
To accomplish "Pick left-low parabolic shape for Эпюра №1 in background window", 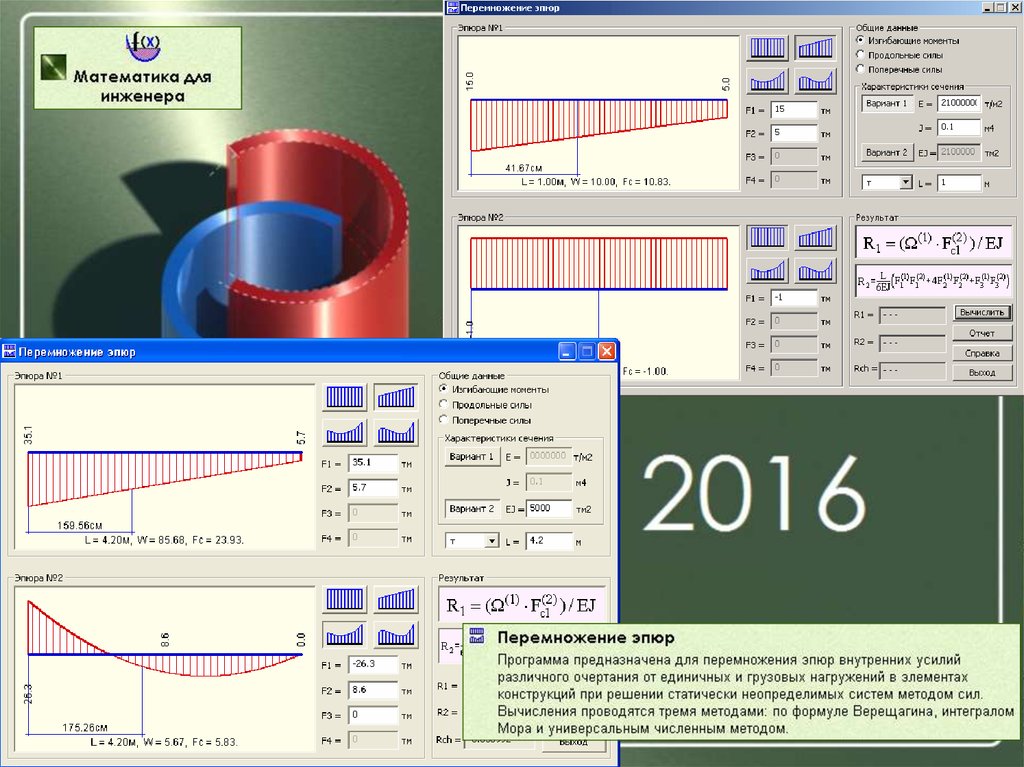I will coord(767,81).
